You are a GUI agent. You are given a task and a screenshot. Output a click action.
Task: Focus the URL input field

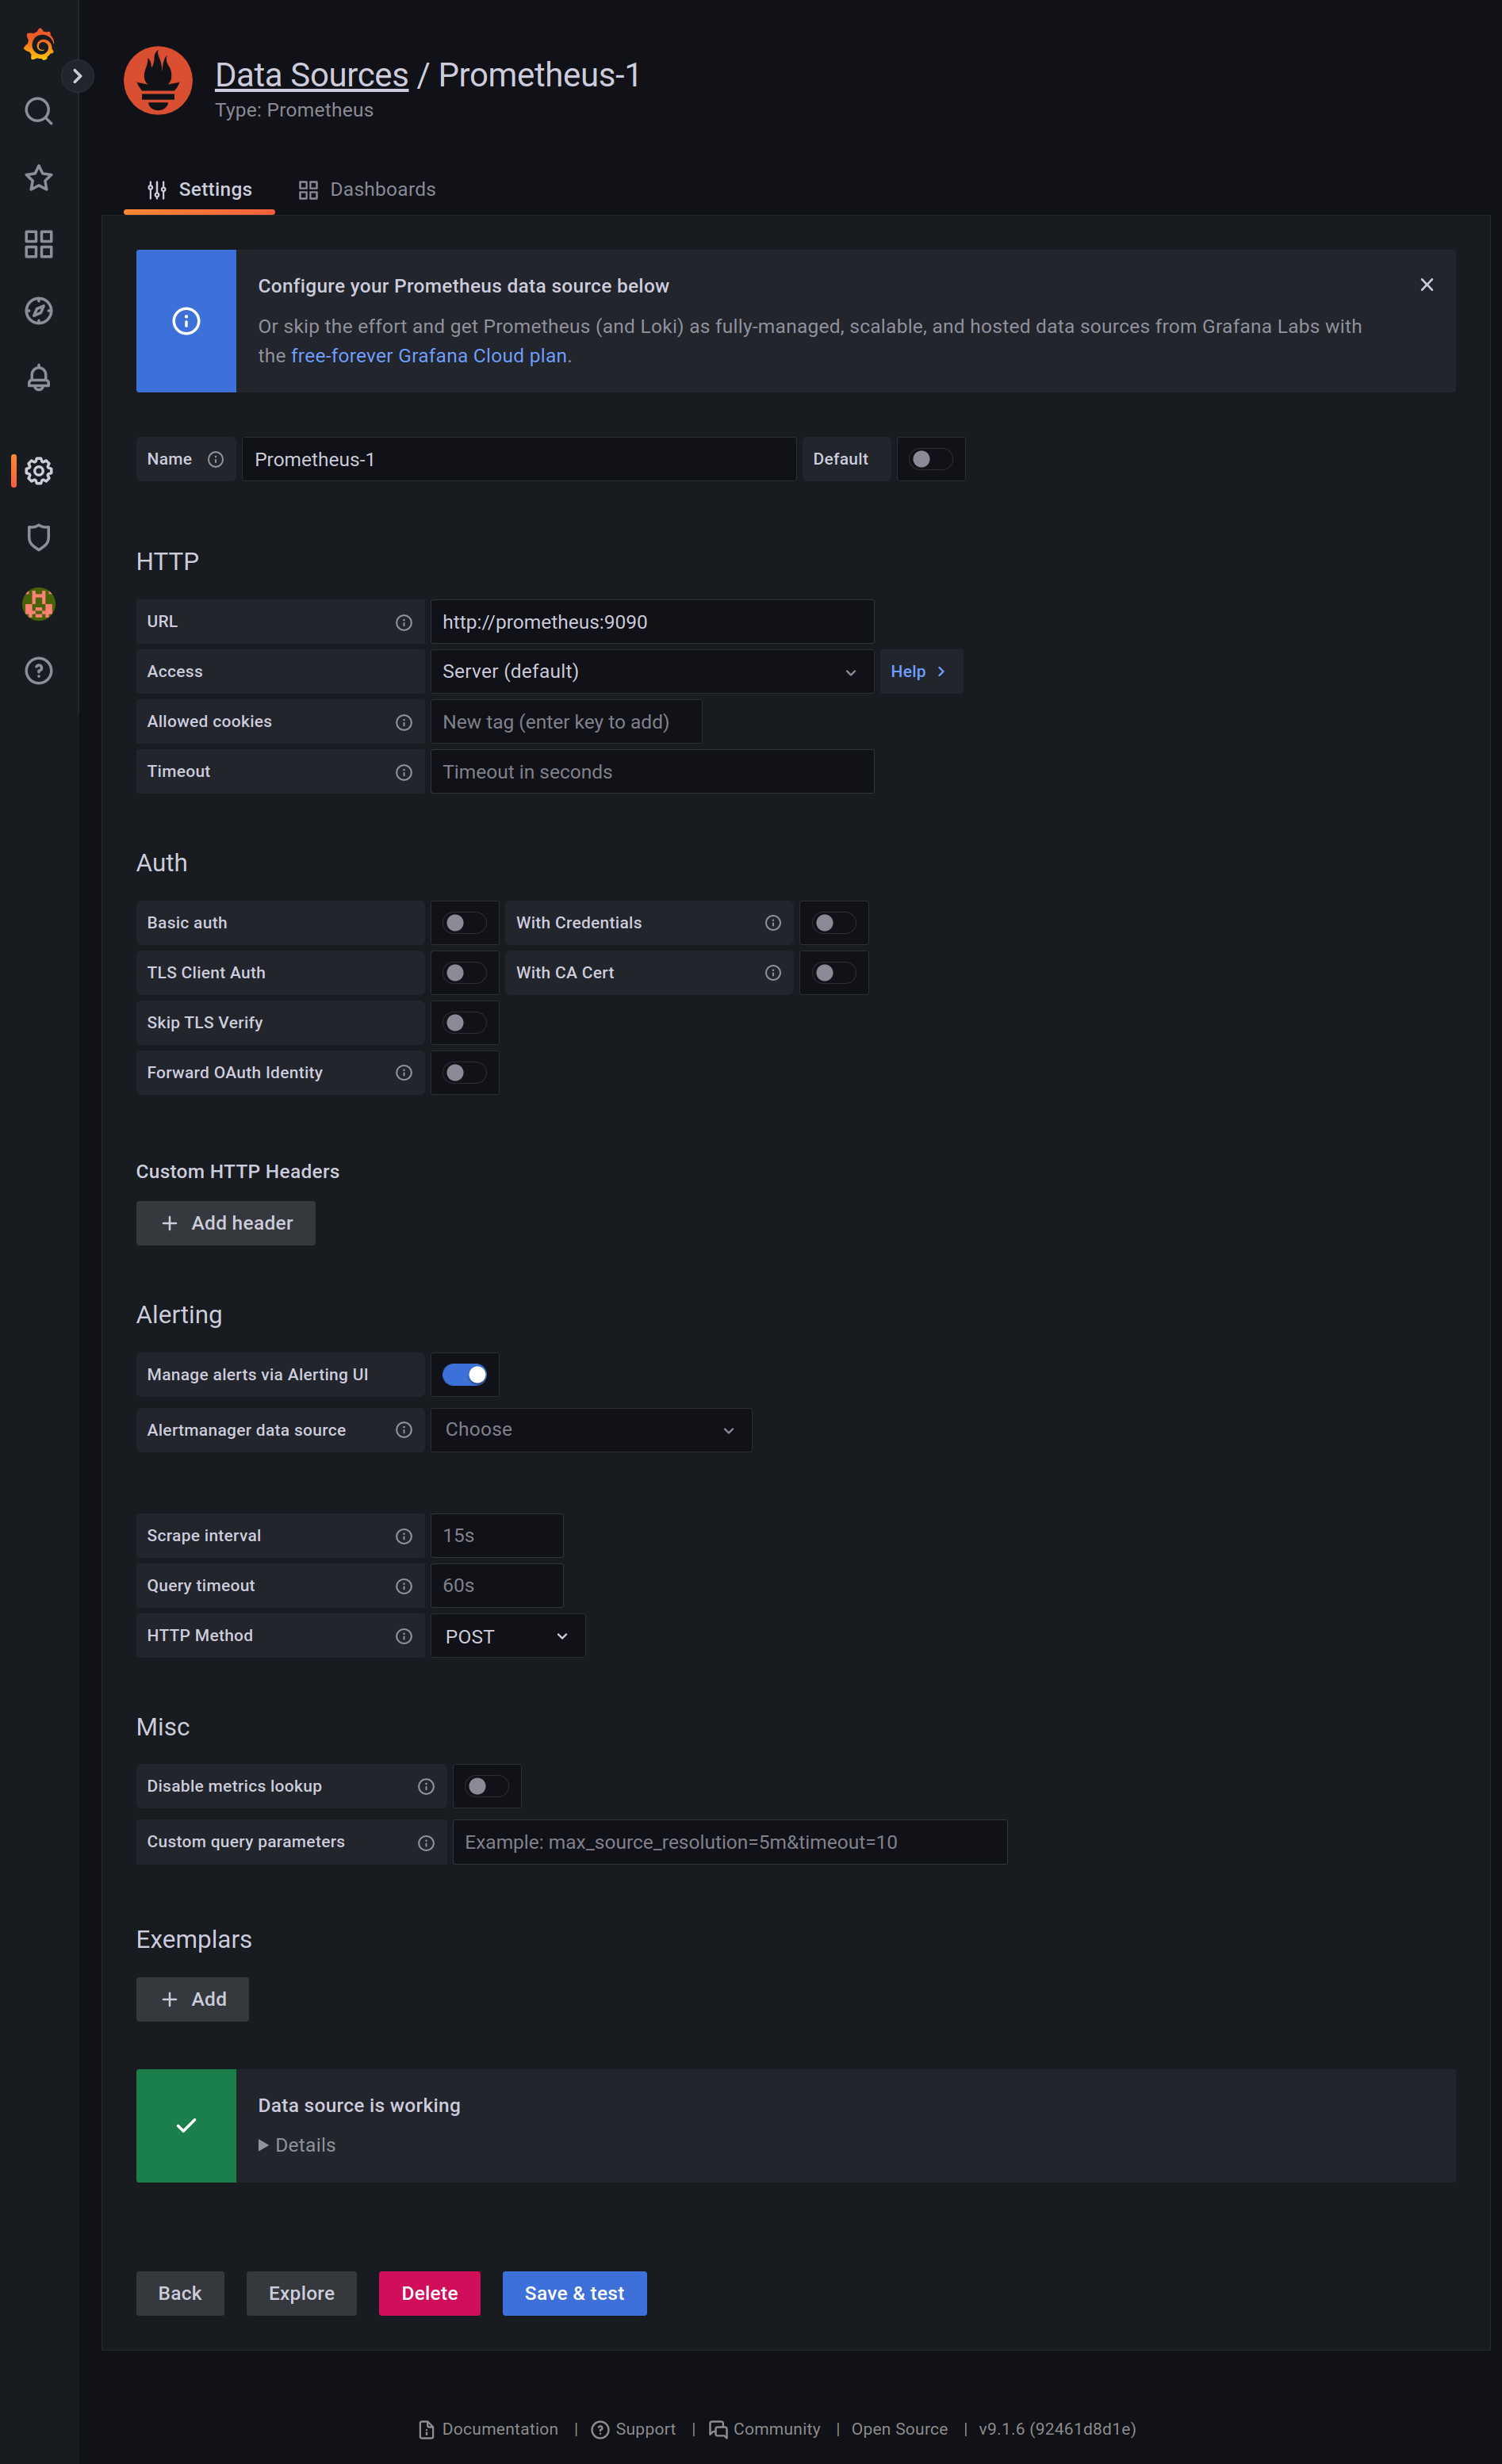coord(652,622)
